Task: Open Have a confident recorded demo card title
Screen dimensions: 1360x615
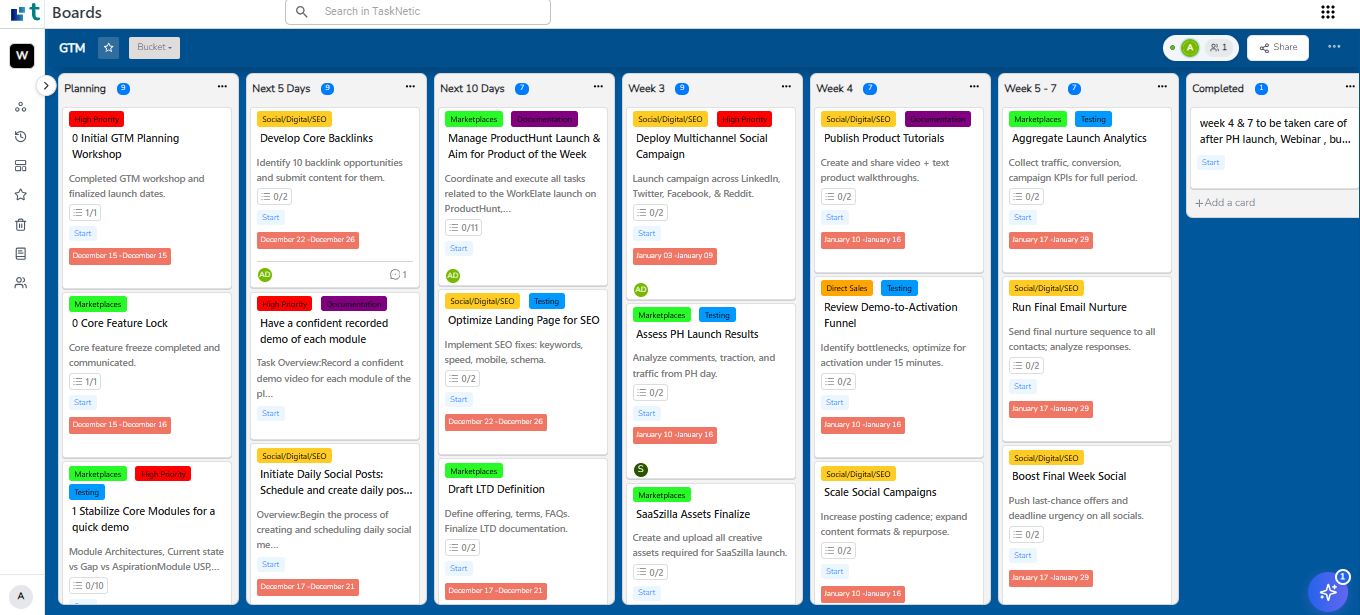Action: coord(324,331)
